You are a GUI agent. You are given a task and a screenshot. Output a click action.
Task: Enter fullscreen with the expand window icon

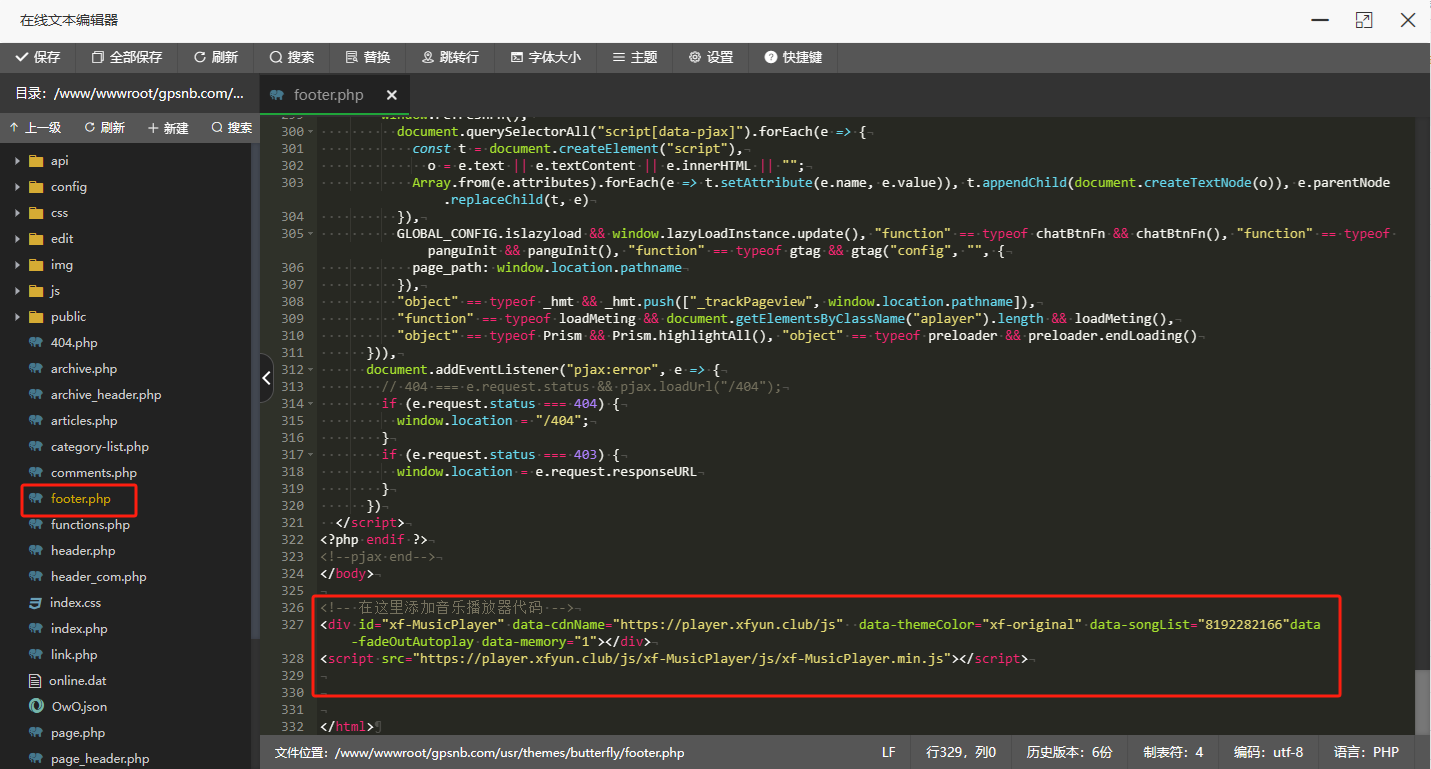click(1364, 20)
